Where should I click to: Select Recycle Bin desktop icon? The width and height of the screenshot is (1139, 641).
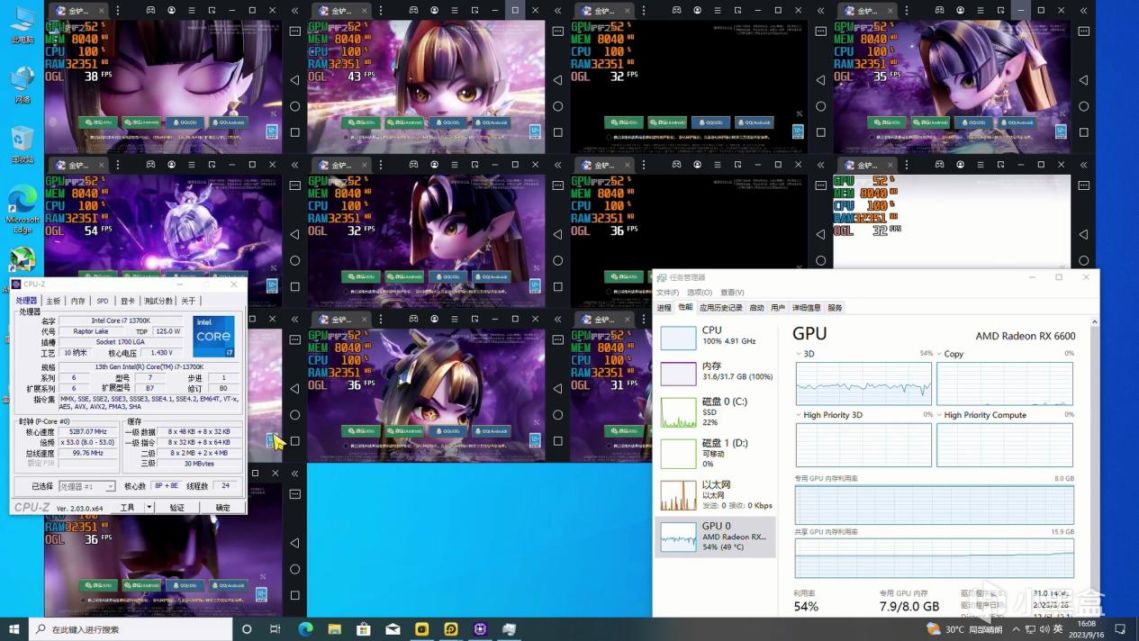point(22,144)
